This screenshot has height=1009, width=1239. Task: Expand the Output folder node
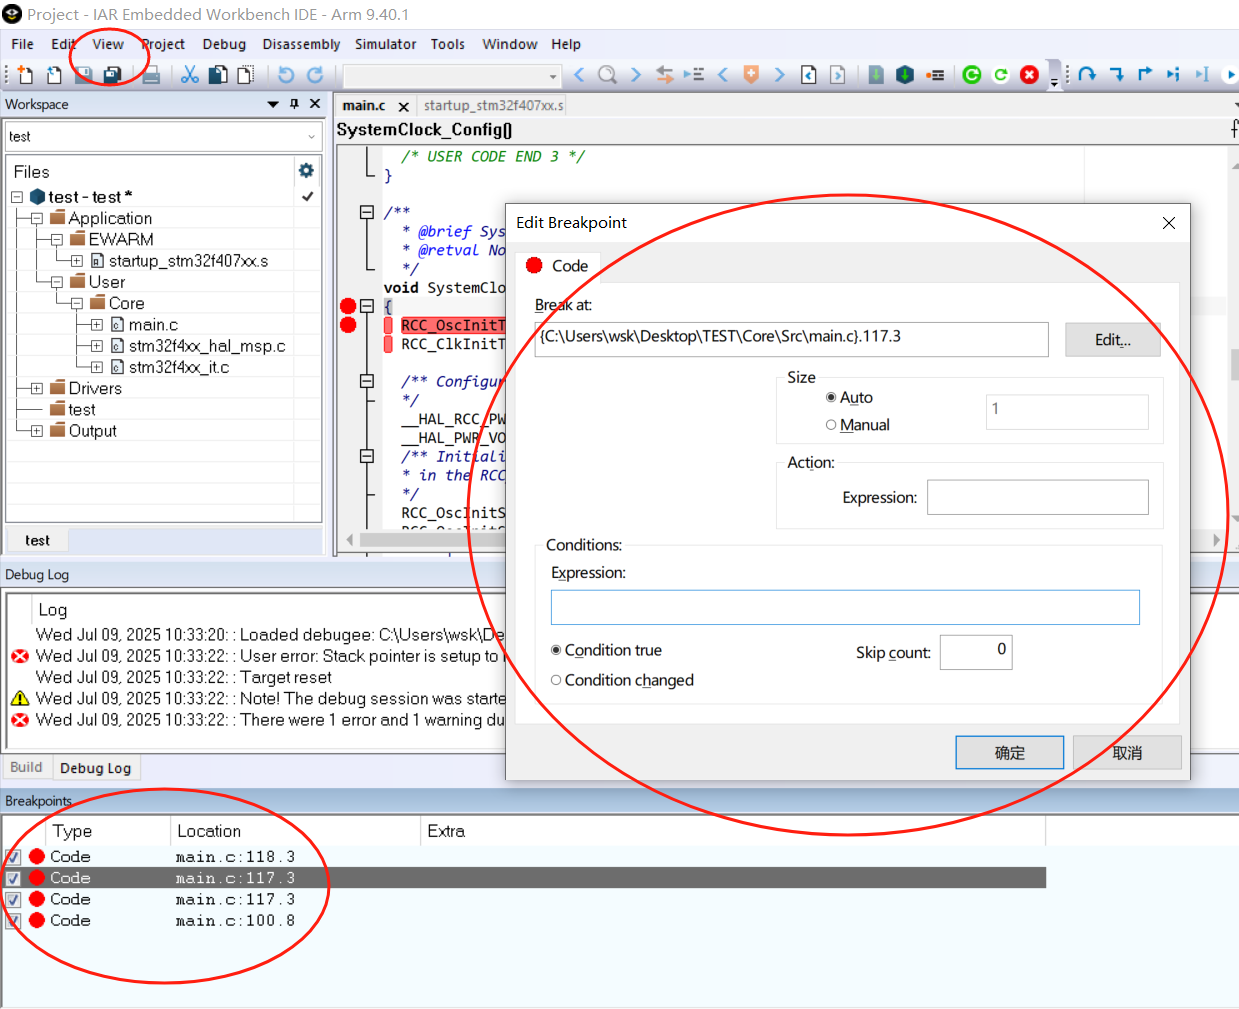click(37, 431)
